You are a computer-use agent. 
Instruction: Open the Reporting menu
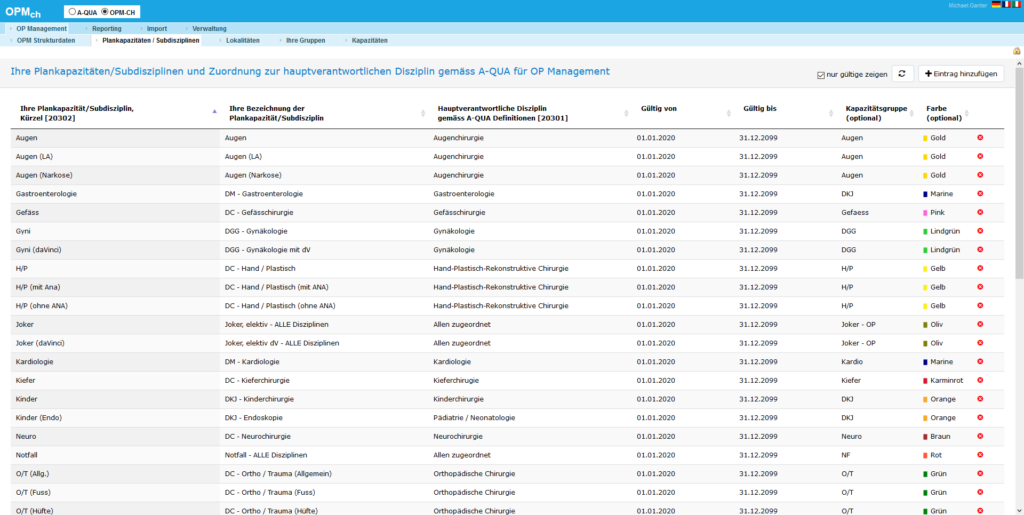coord(106,28)
